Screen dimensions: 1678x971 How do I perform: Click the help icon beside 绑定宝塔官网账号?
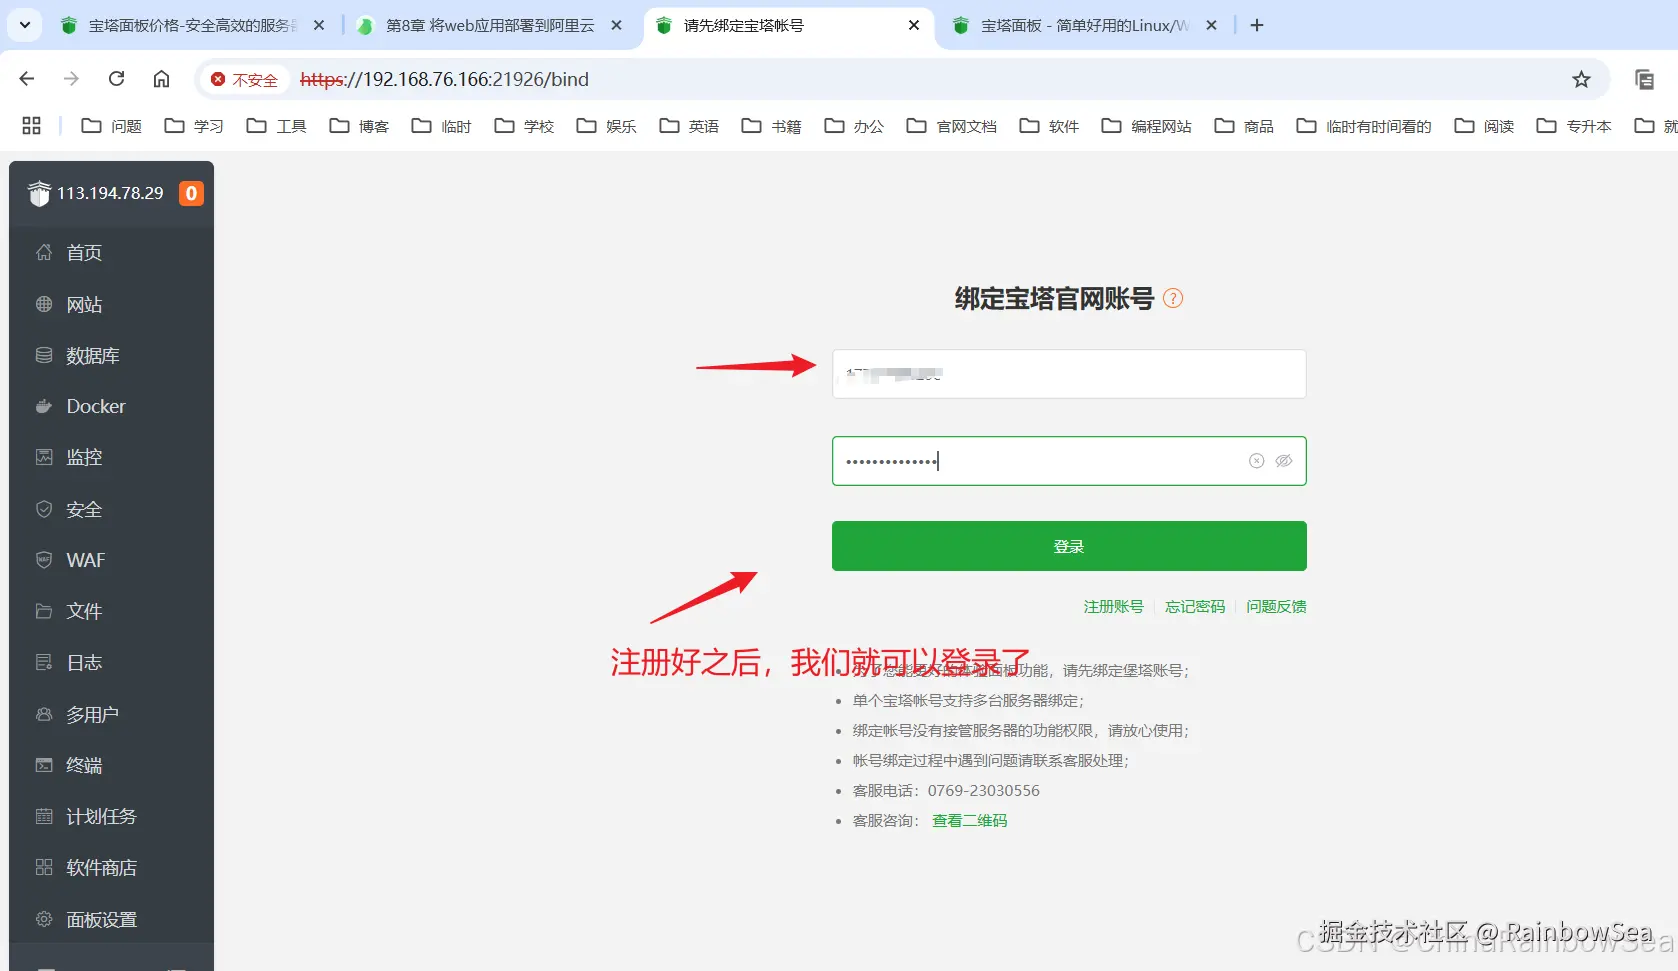coord(1173,298)
